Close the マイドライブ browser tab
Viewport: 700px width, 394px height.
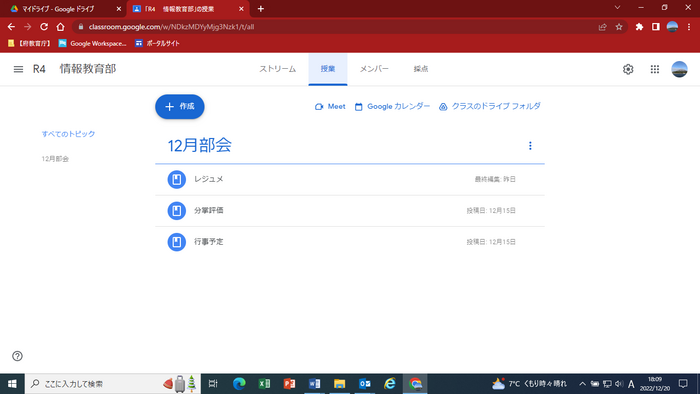119,9
